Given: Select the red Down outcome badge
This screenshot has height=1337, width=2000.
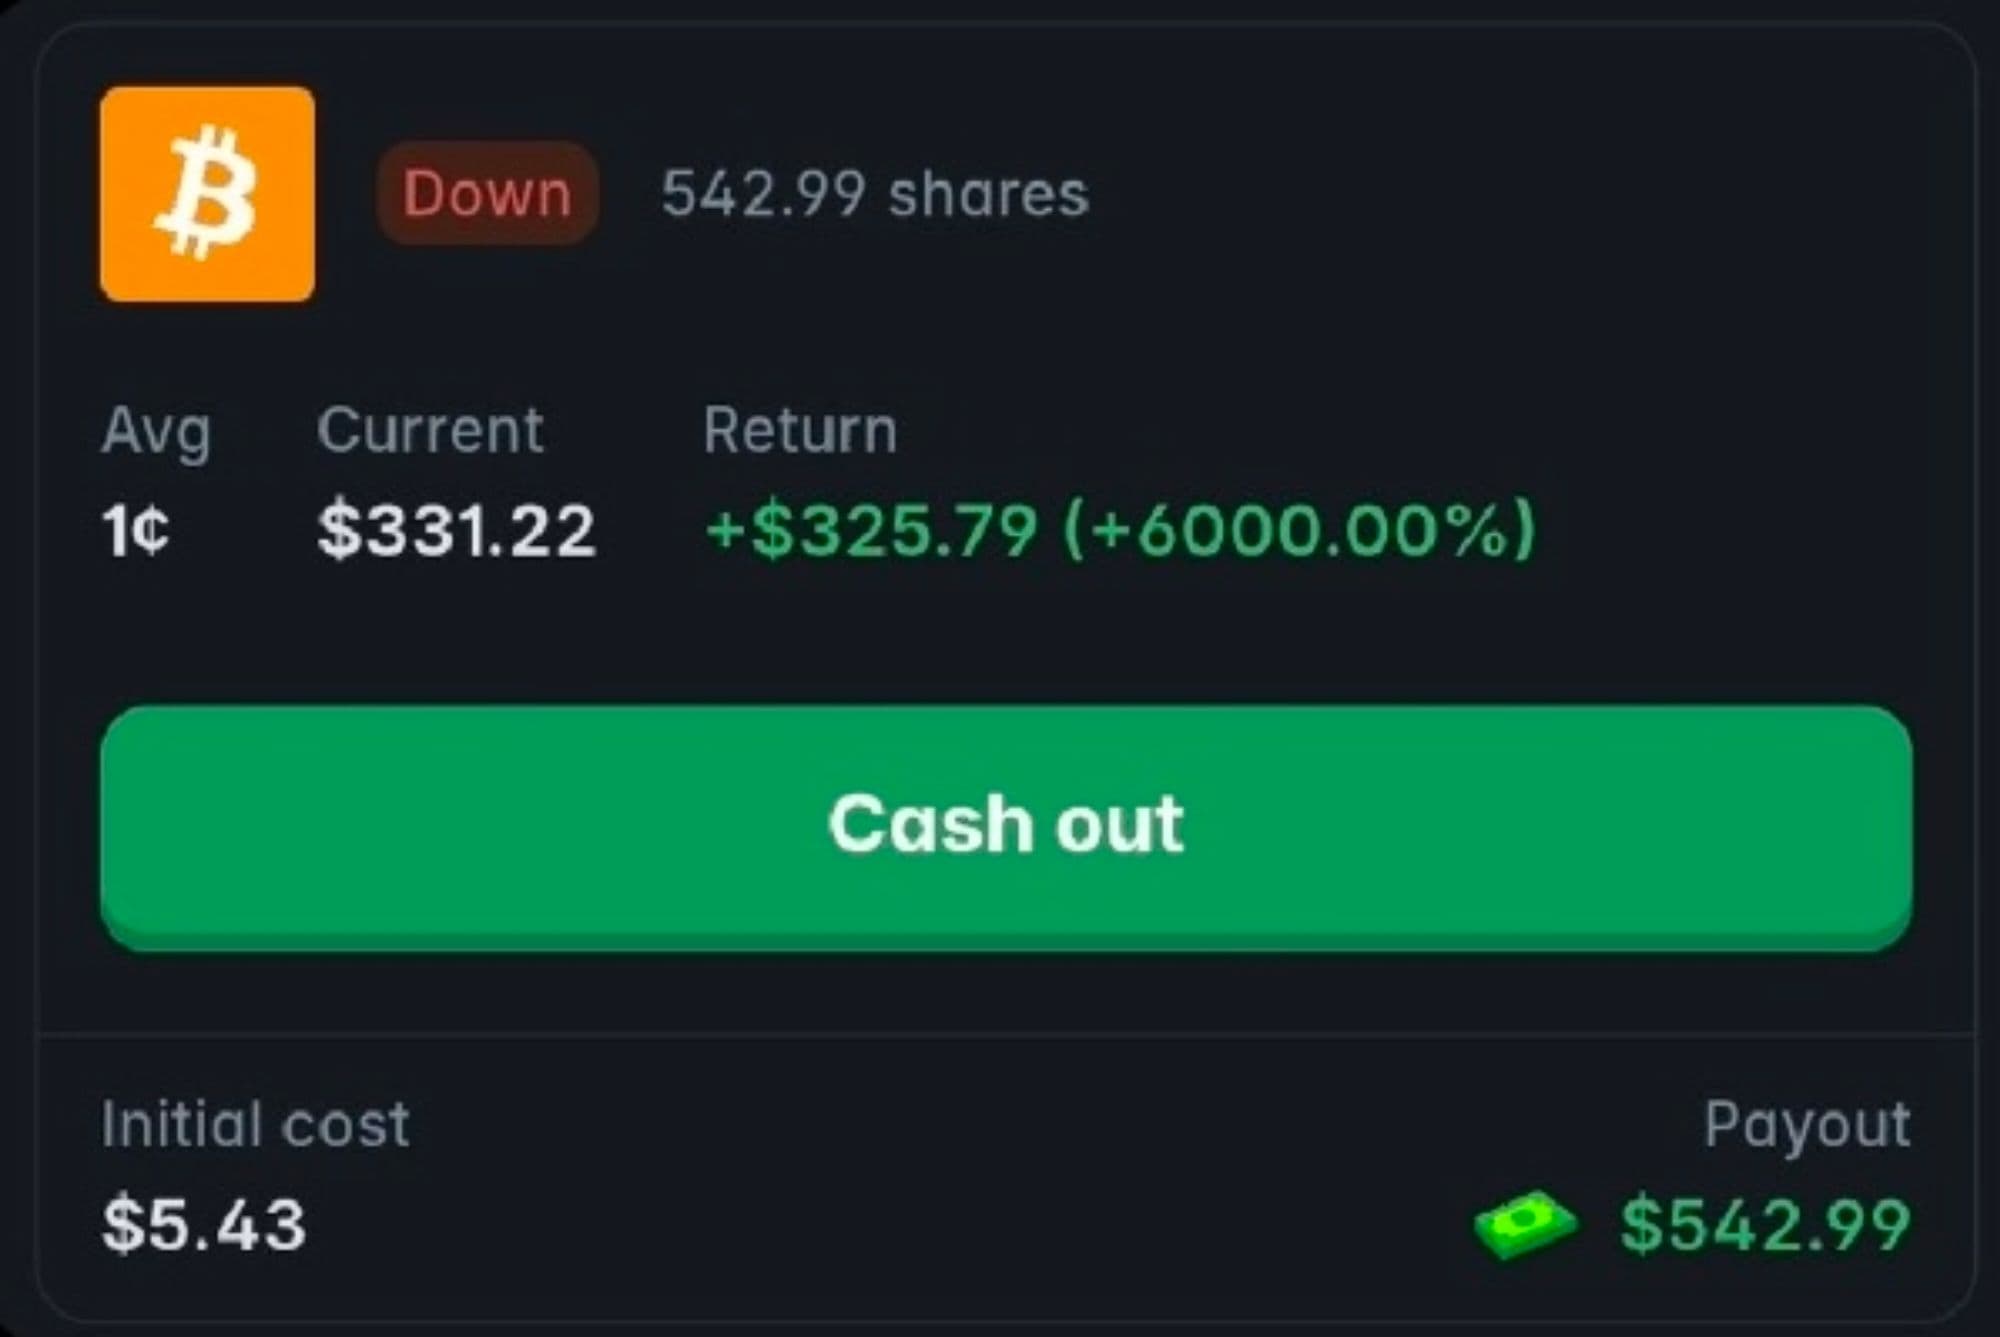Looking at the screenshot, I should [x=487, y=193].
